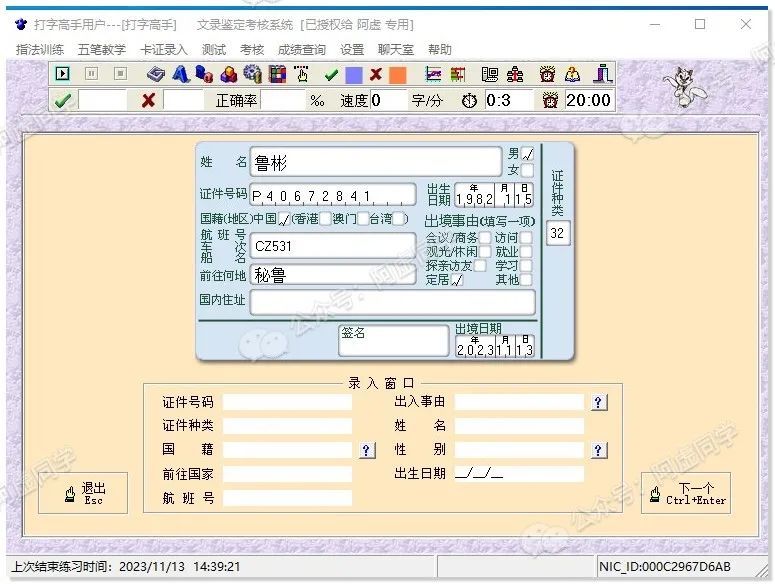Click the gears toolbar icon
The image size is (775, 584).
pyautogui.click(x=253, y=74)
